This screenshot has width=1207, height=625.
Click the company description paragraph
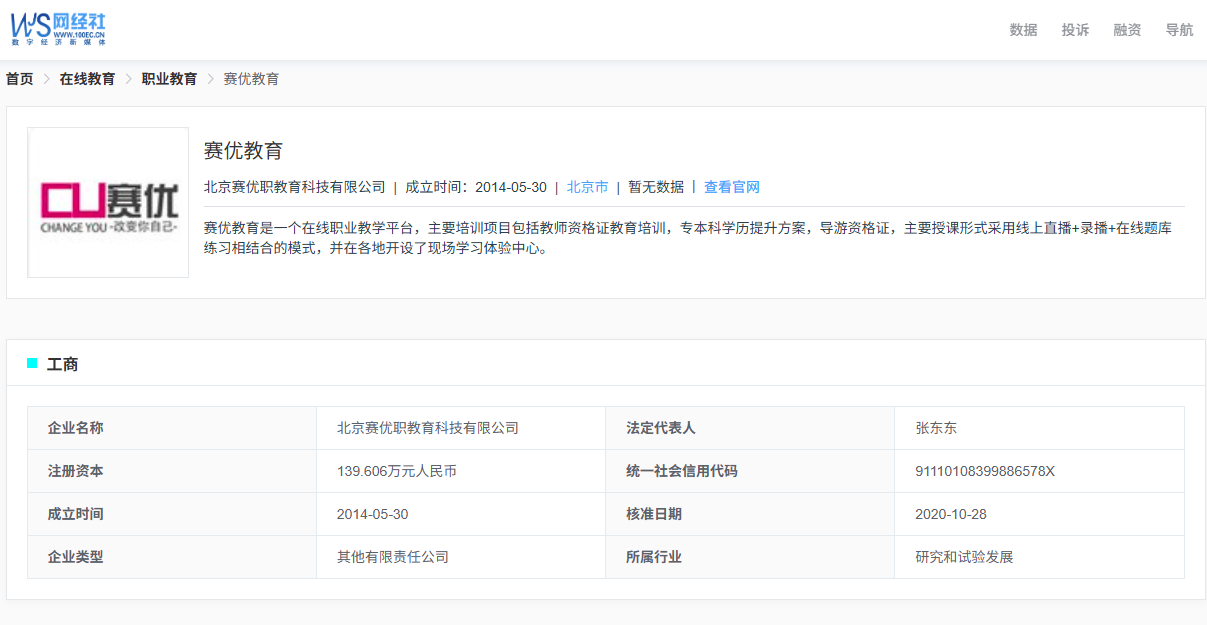pyautogui.click(x=687, y=238)
